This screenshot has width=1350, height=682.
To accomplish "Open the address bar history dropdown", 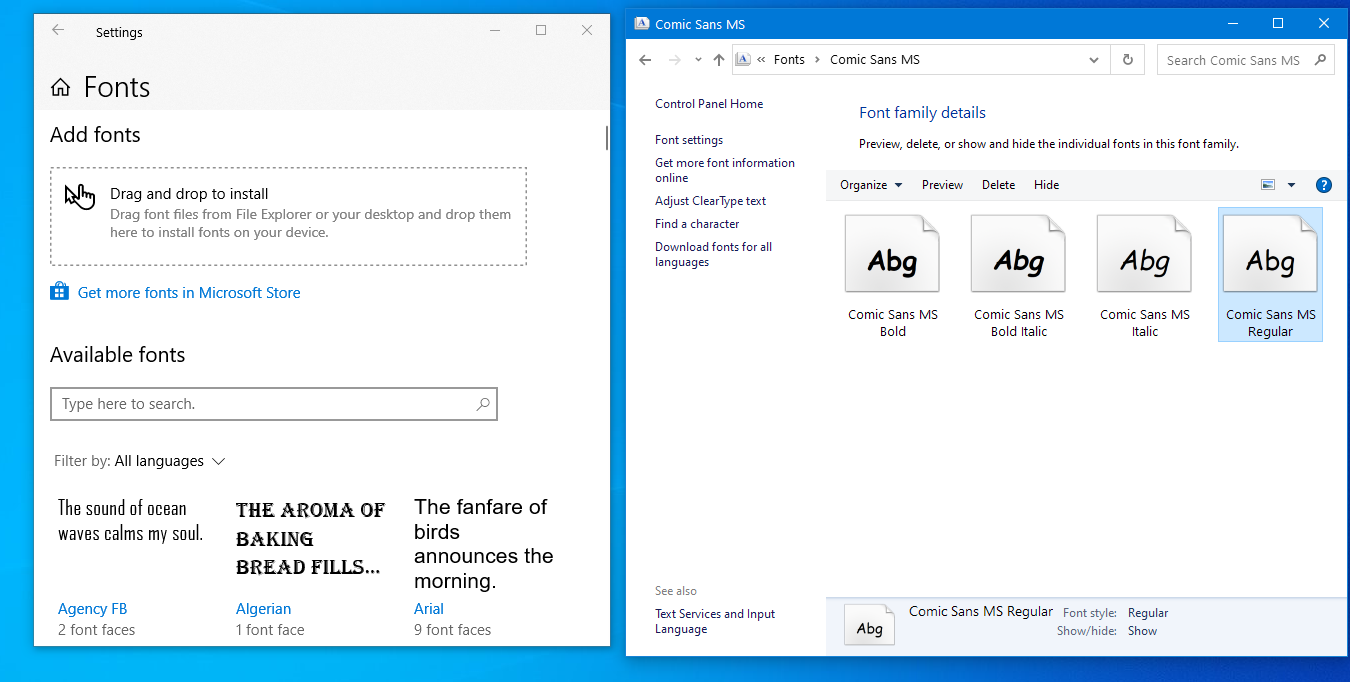I will tap(1094, 60).
